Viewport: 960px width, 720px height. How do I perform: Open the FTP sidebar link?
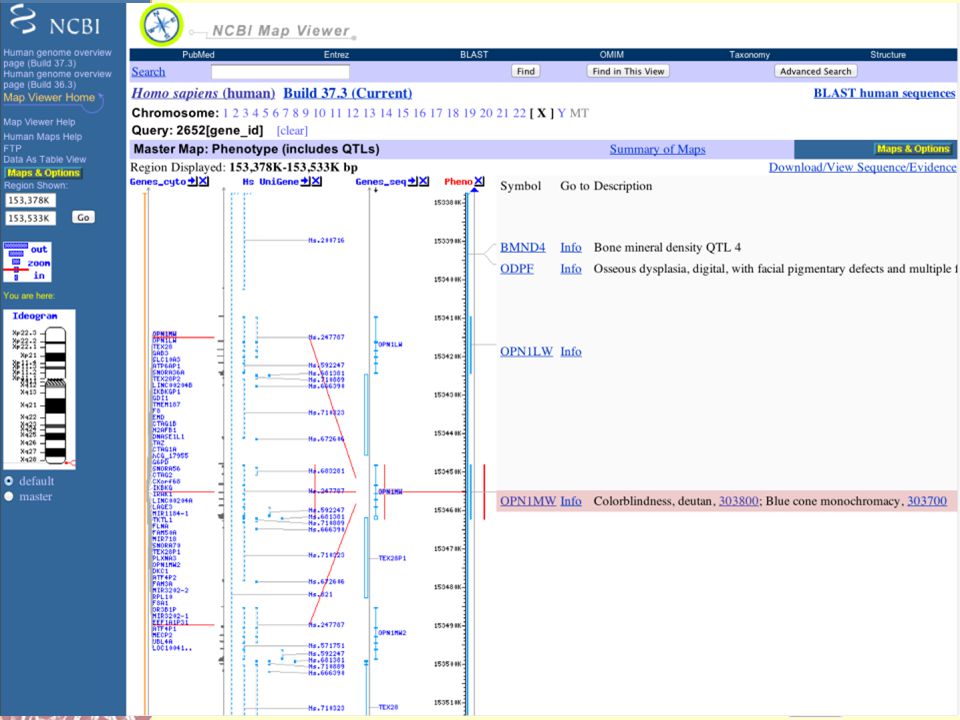tap(12, 148)
